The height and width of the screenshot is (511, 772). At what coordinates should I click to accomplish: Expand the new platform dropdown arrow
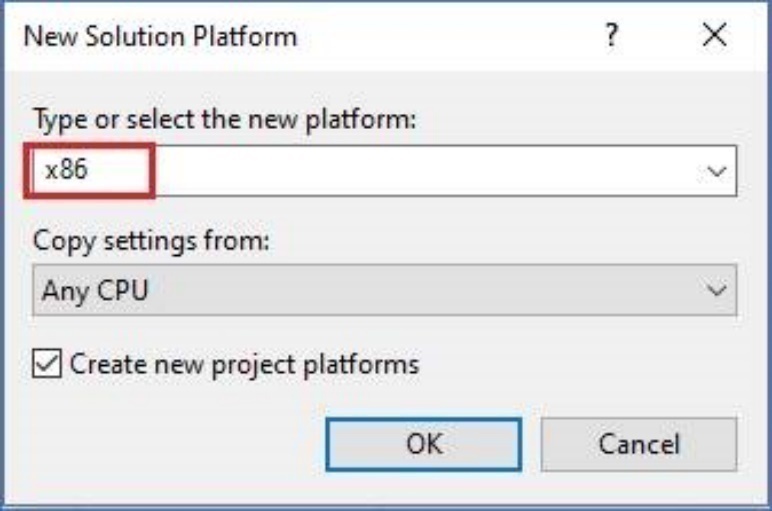pyautogui.click(x=716, y=171)
